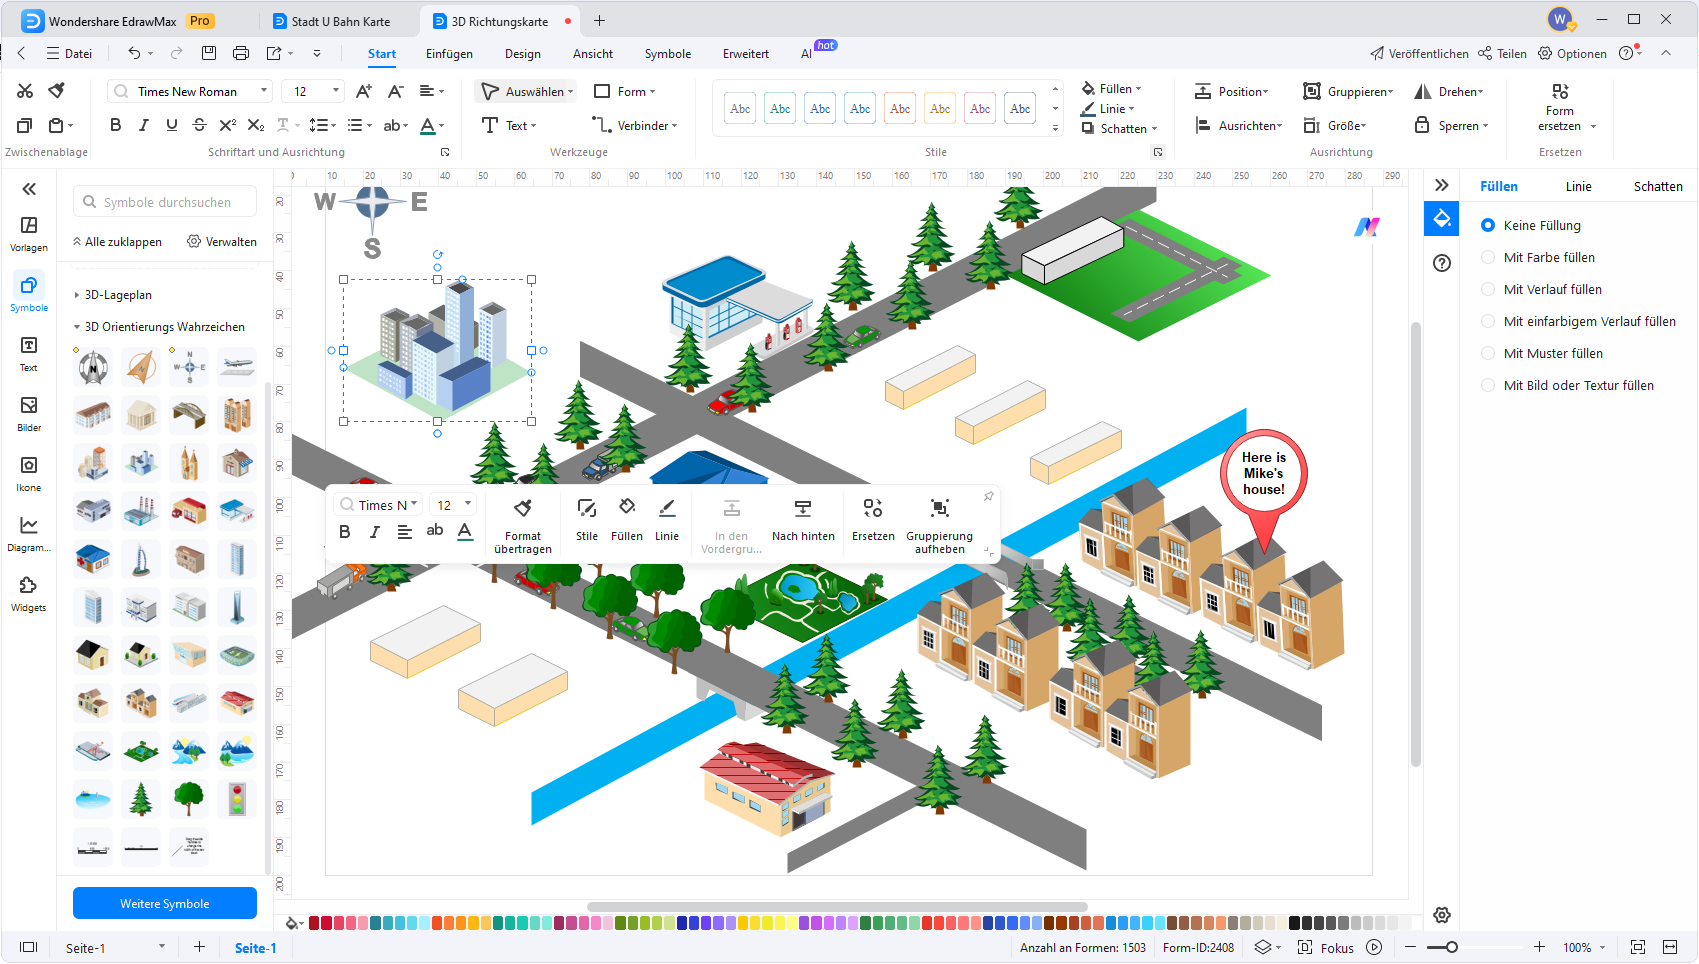
Task: Open the Design ribbon tab
Action: (x=522, y=54)
